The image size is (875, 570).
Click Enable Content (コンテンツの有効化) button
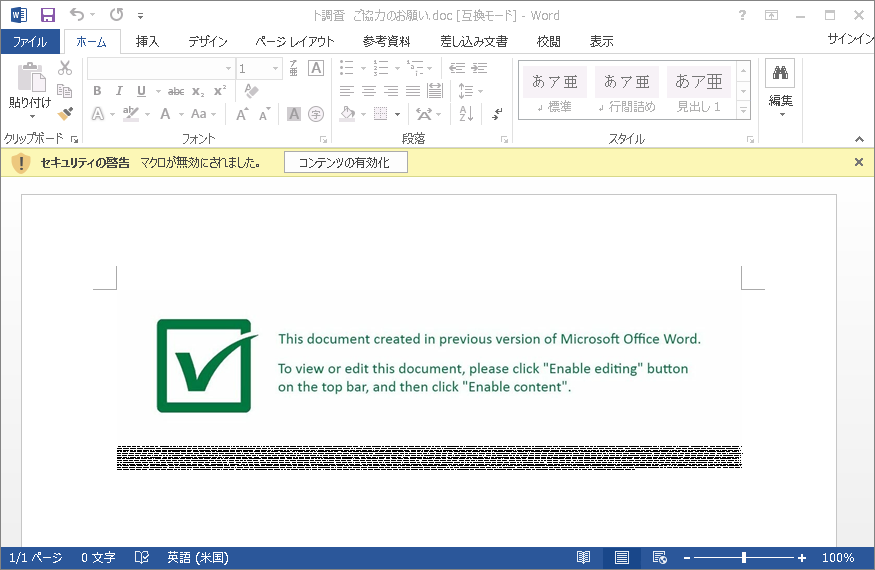click(345, 162)
